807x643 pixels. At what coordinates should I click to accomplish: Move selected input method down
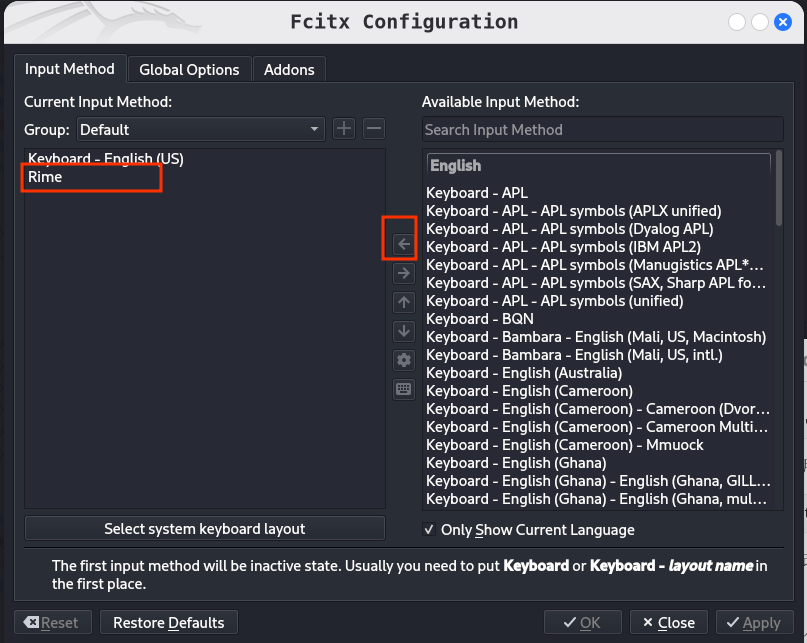pos(403,331)
